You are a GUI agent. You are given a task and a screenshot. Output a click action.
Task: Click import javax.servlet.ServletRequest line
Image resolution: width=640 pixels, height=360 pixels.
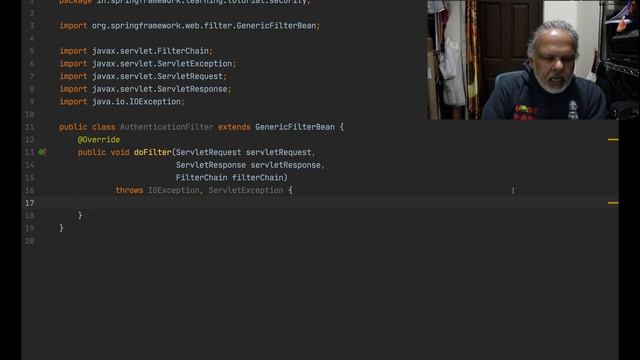click(x=143, y=76)
